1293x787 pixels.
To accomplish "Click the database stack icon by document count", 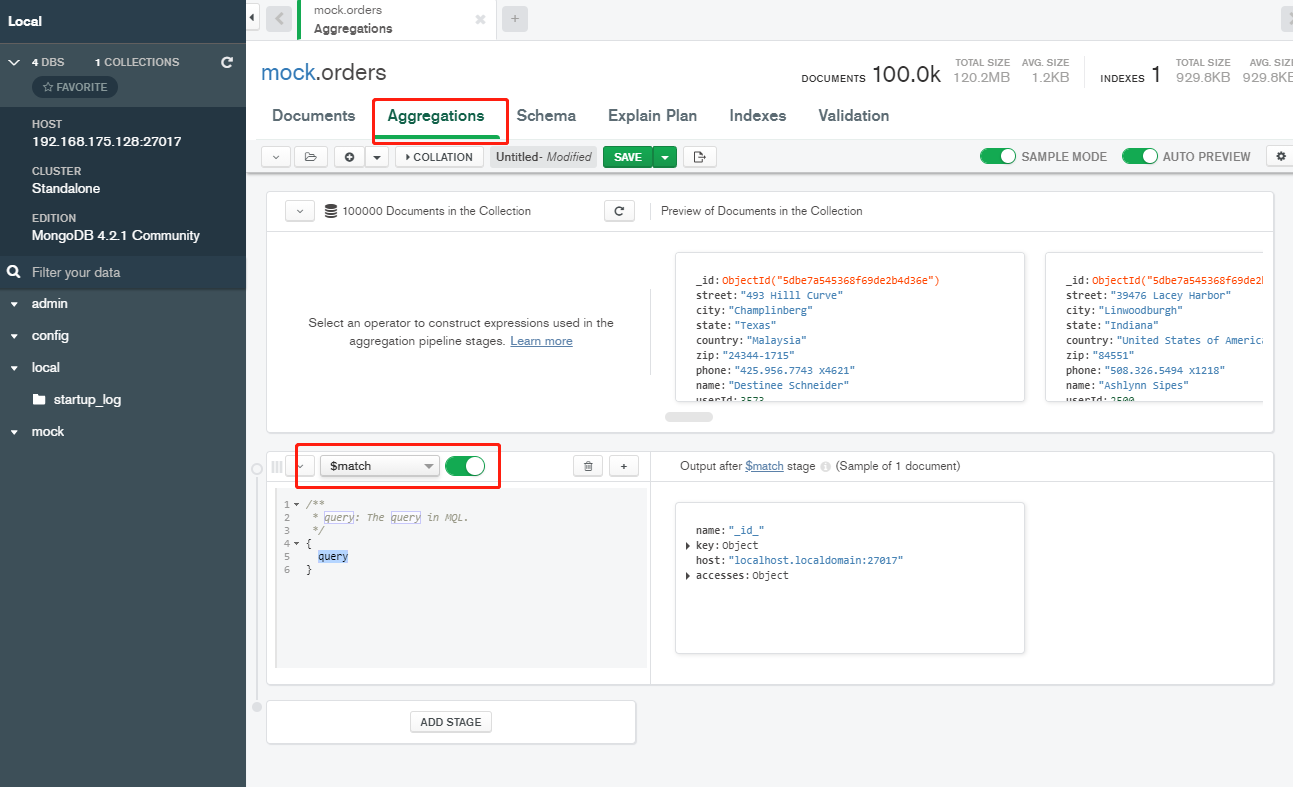I will 331,211.
